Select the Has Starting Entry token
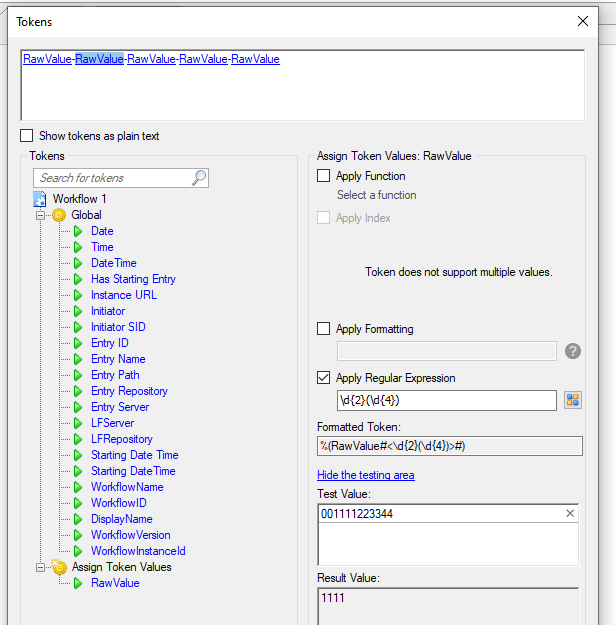Viewport: 616px width, 625px height. (x=133, y=279)
